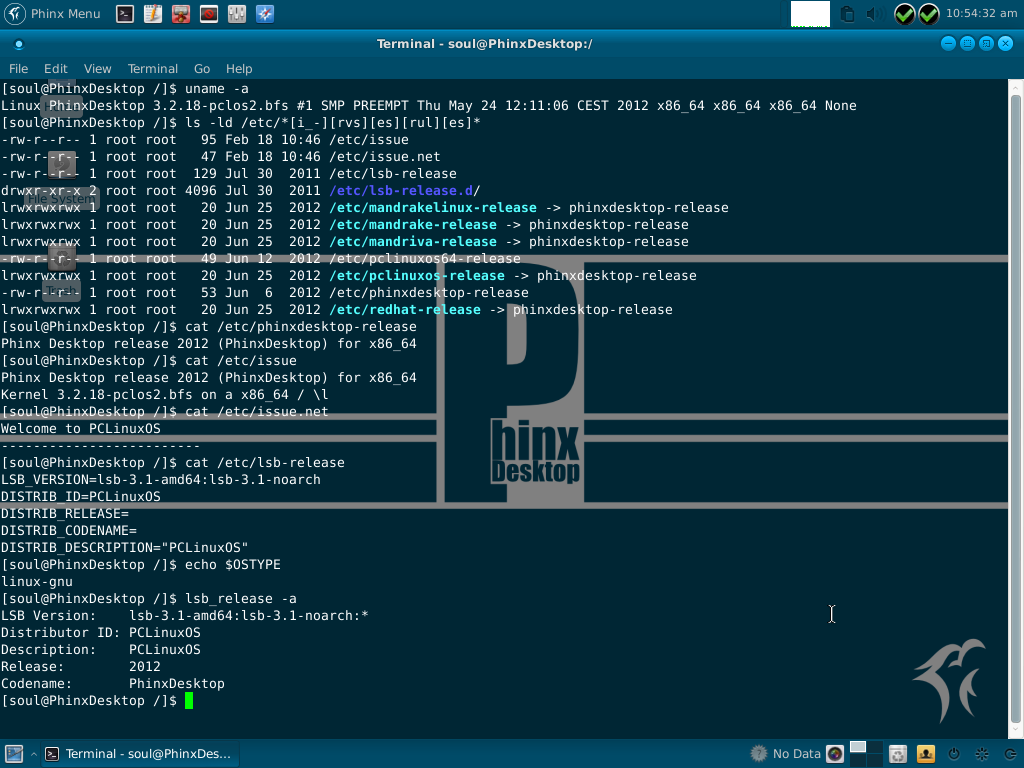The image size is (1024, 768).
Task: Click the "Release: 2012" output line
Action: click(80, 666)
